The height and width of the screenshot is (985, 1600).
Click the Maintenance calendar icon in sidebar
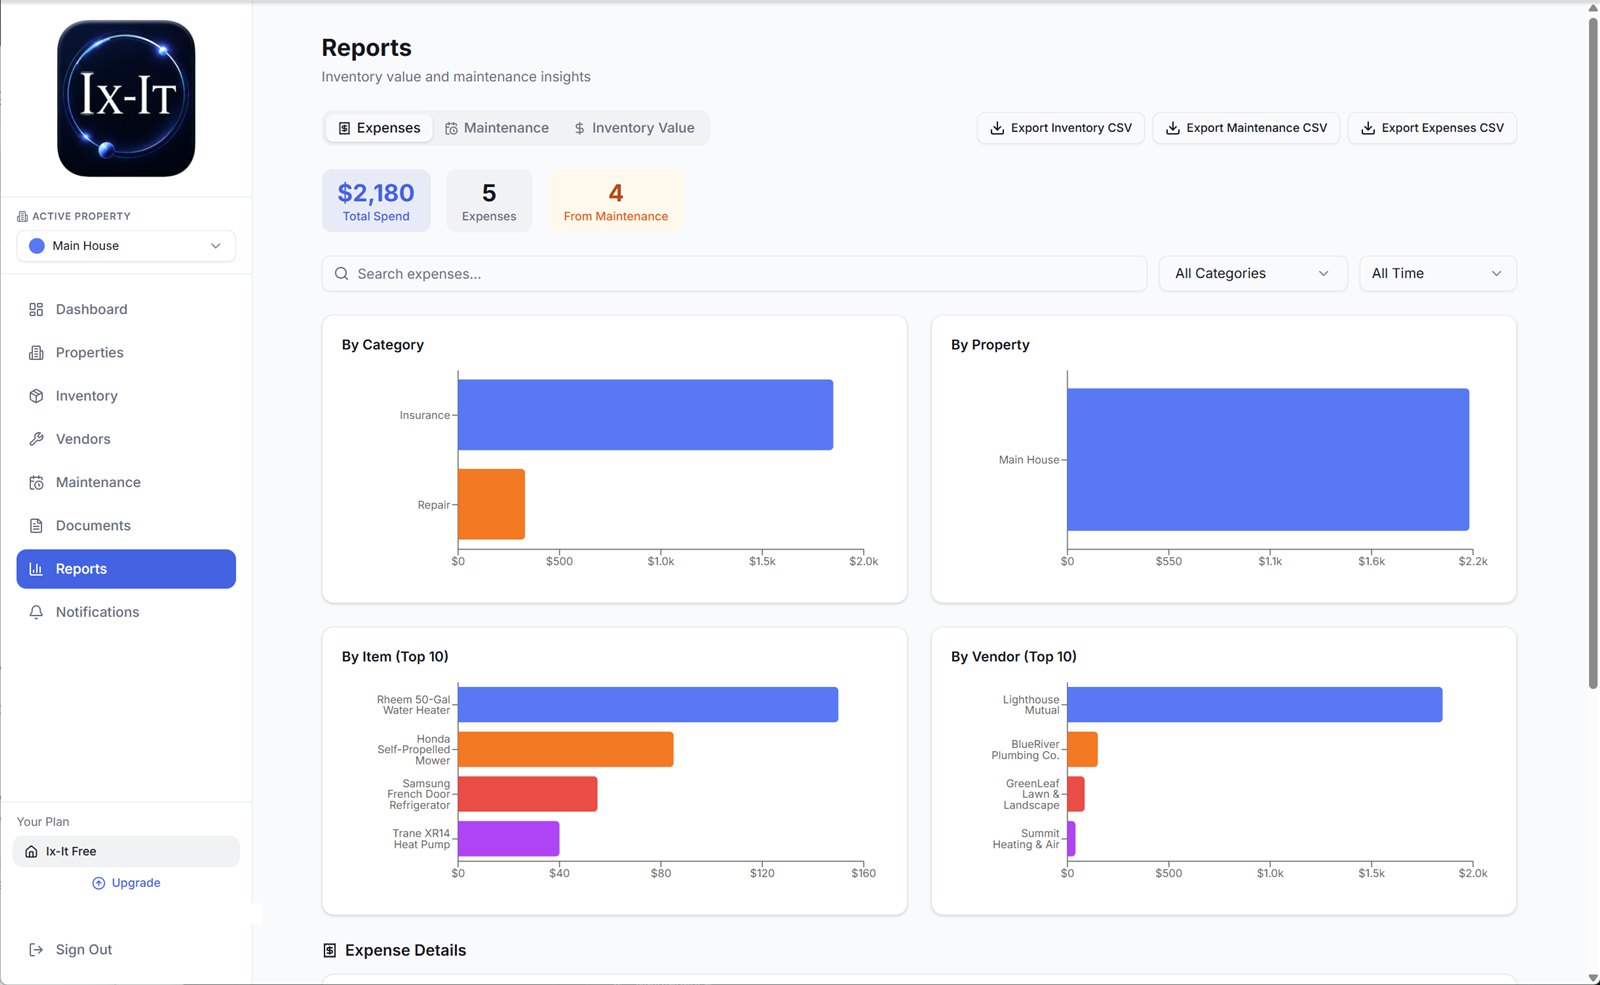click(x=36, y=483)
